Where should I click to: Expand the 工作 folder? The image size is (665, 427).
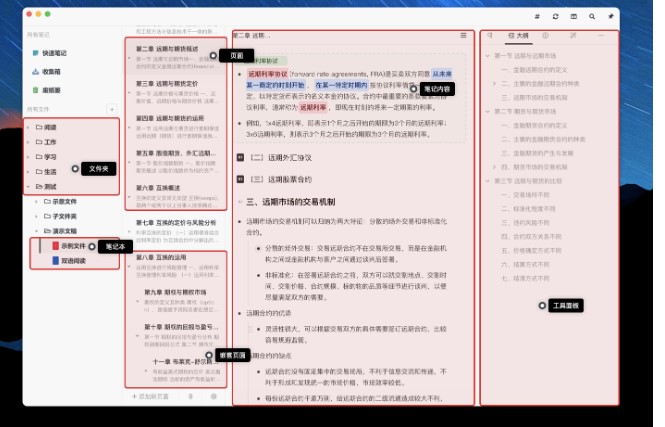click(27, 142)
